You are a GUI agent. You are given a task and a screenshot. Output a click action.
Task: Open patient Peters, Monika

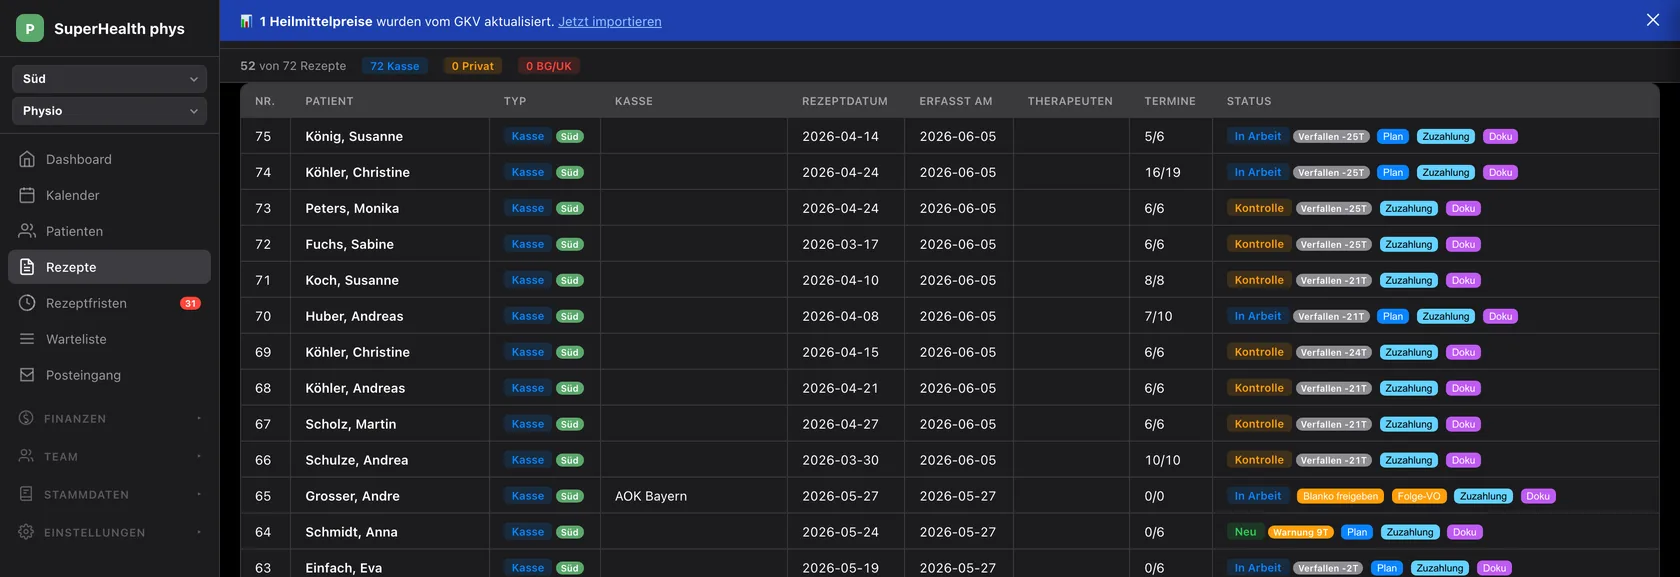(352, 208)
